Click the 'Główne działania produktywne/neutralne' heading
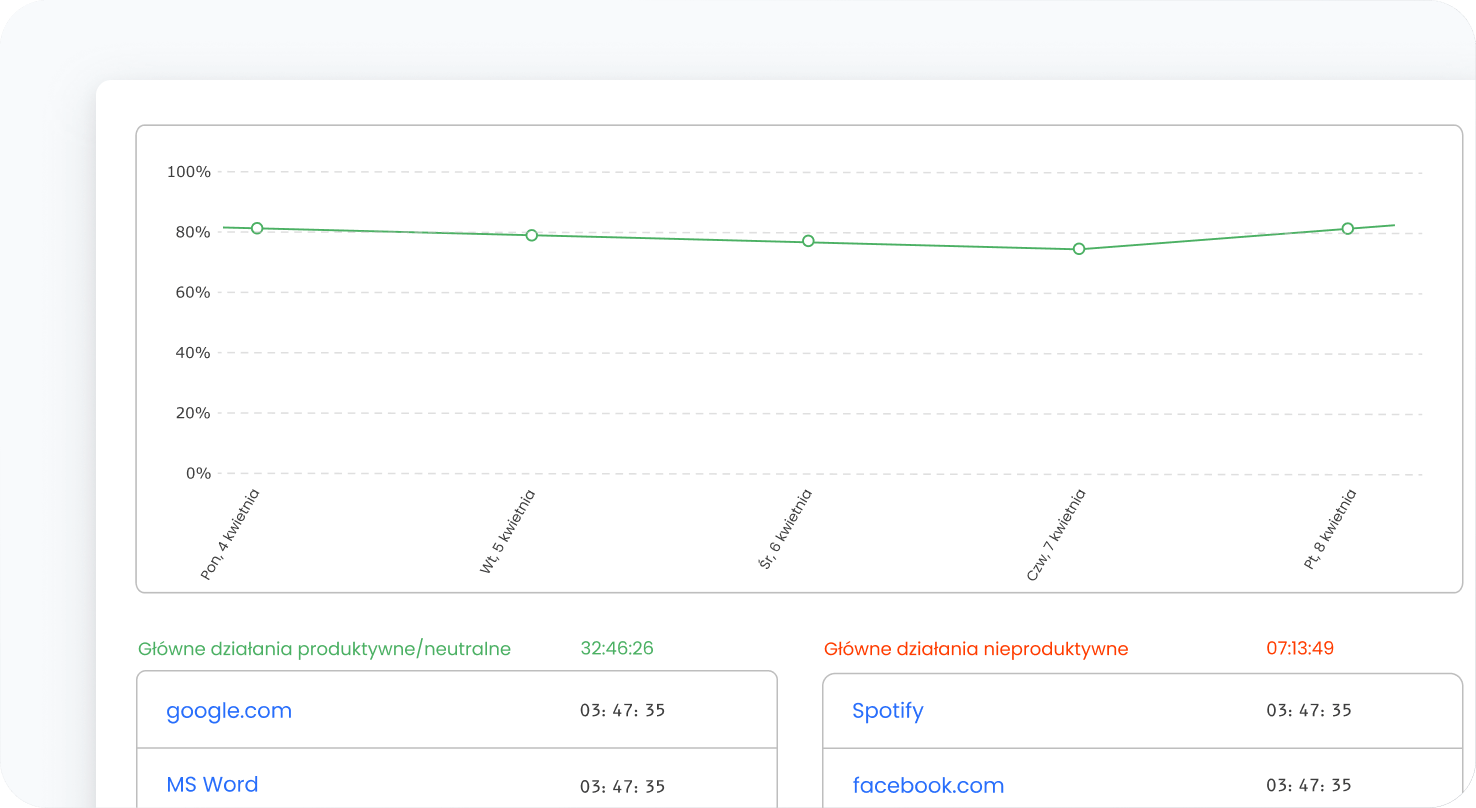This screenshot has width=1476, height=808. tap(325, 649)
